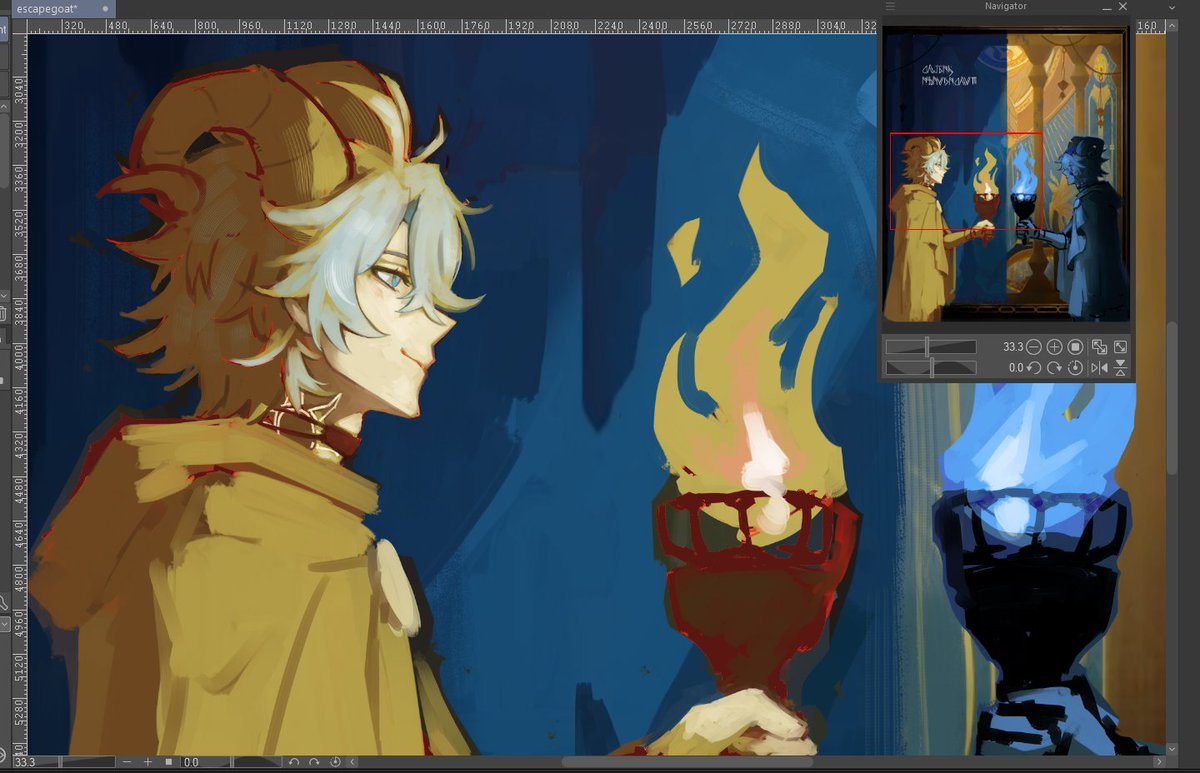Click the redo arrow on the bottom status bar

[x=314, y=760]
